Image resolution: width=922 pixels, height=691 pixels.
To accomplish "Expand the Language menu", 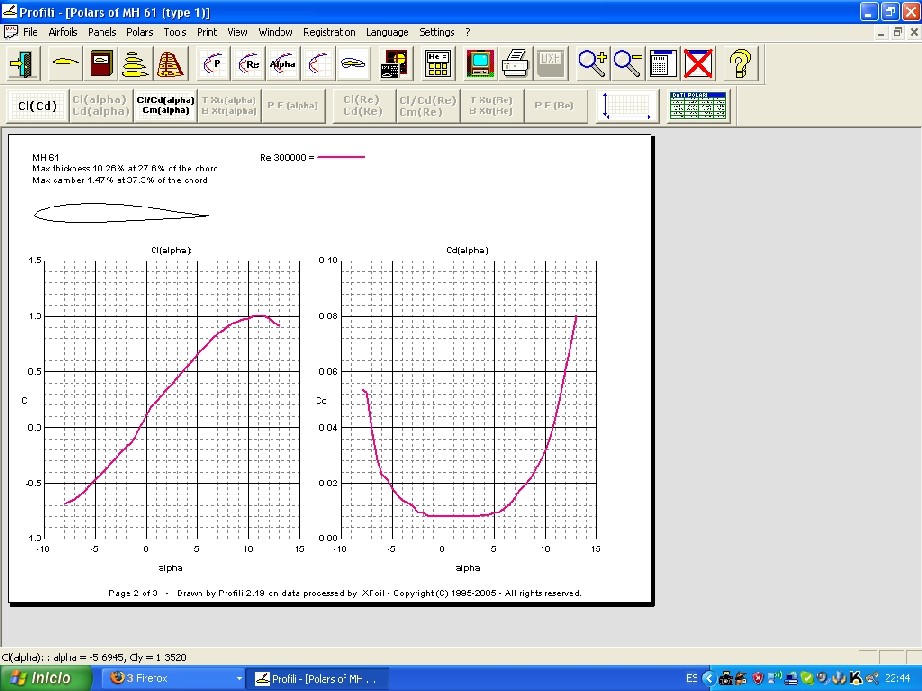I will (x=387, y=32).
